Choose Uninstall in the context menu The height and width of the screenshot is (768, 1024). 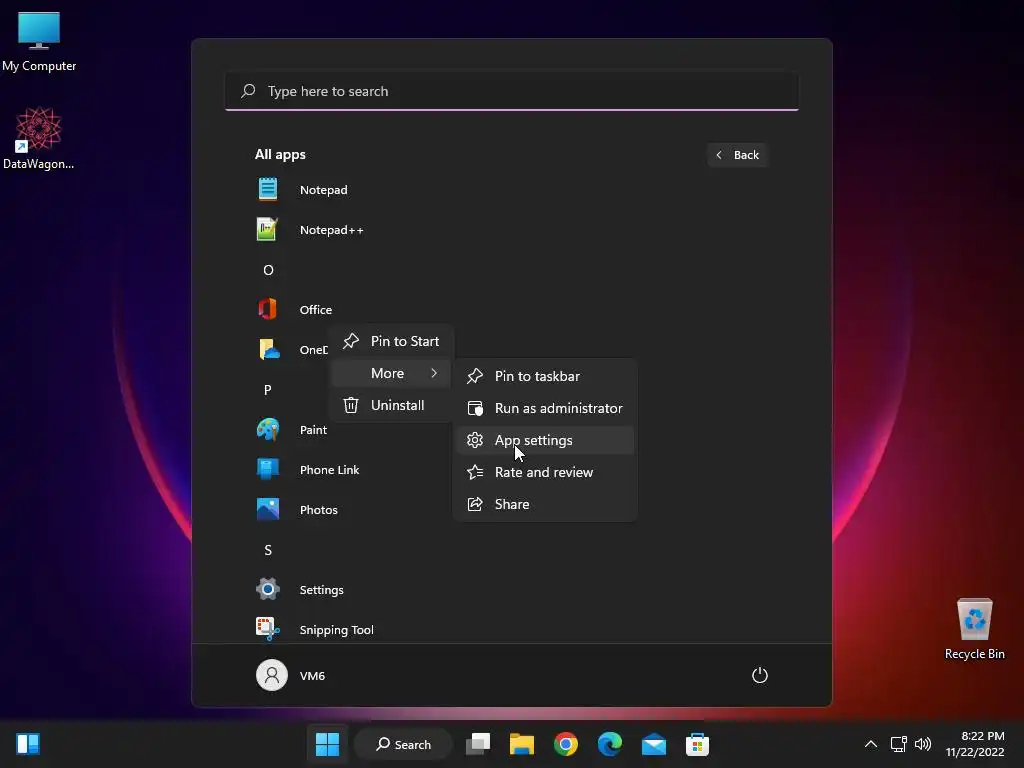coord(391,405)
